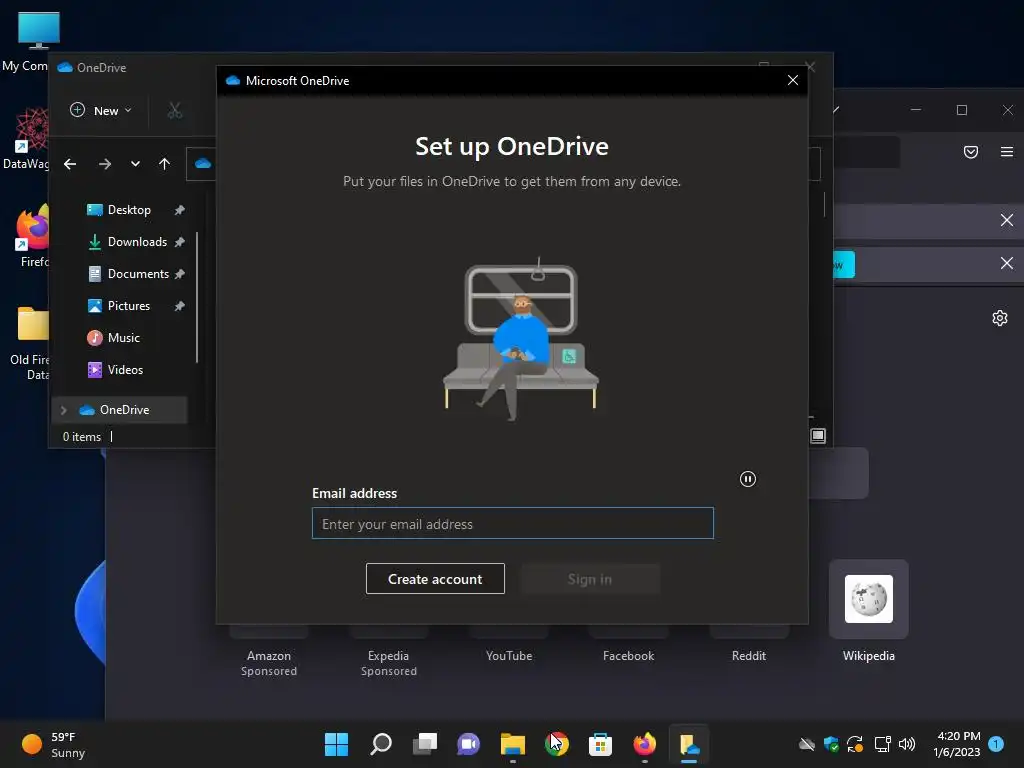Open Firefox Pocket save icon
The image size is (1024, 768).
tap(971, 152)
